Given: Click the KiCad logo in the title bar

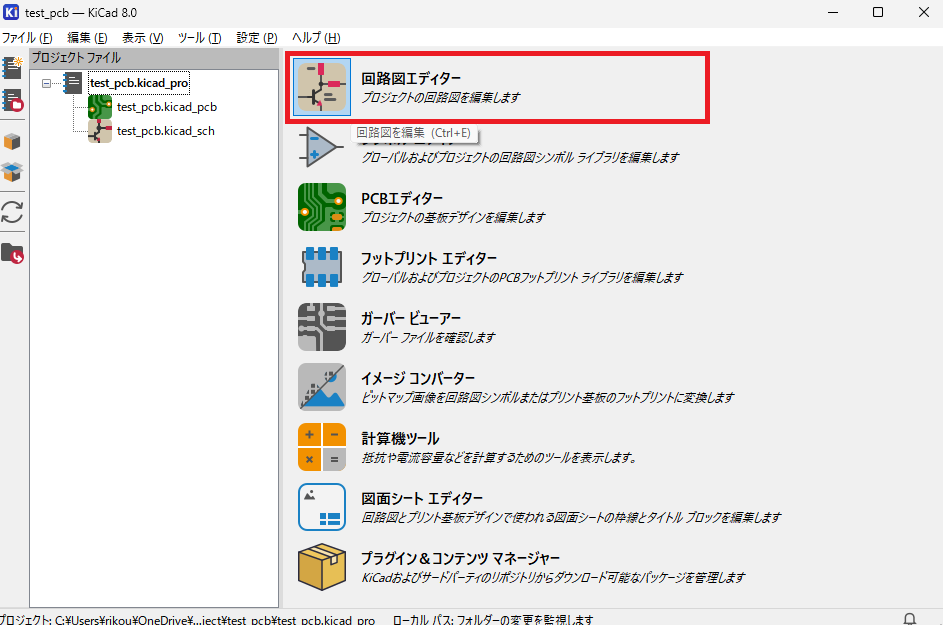Looking at the screenshot, I should 11,12.
